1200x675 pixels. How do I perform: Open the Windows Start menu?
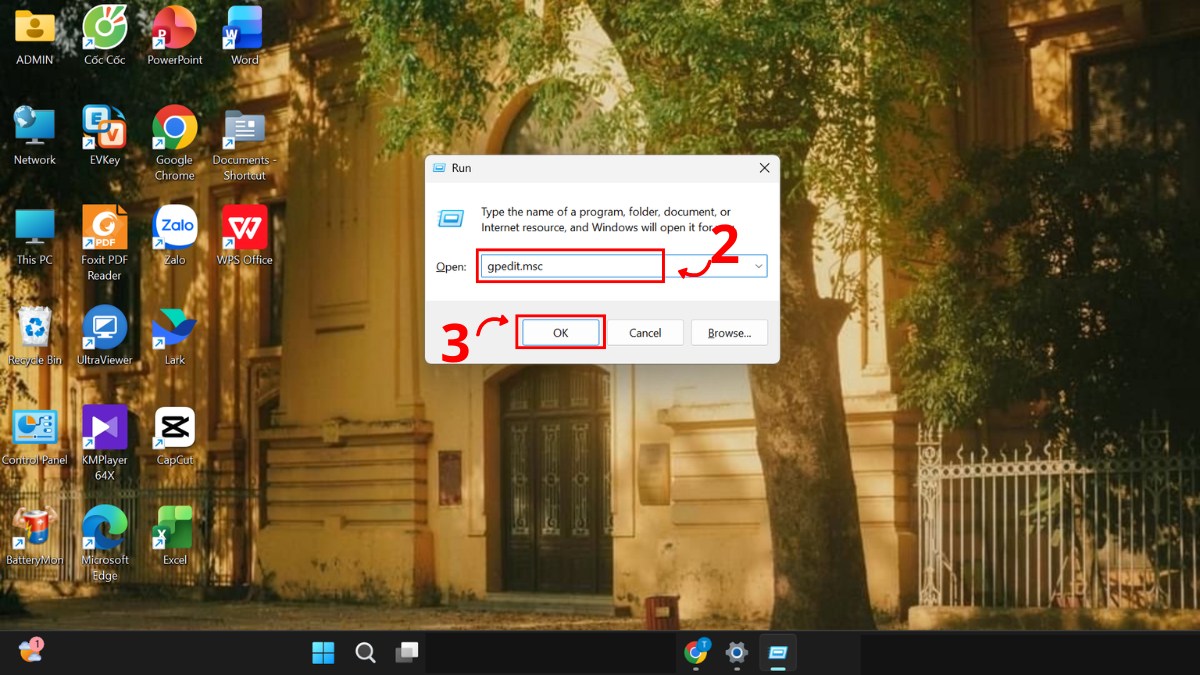tap(322, 652)
